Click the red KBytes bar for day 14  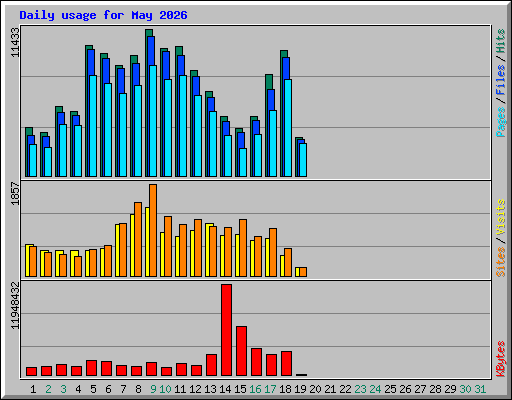point(226,330)
